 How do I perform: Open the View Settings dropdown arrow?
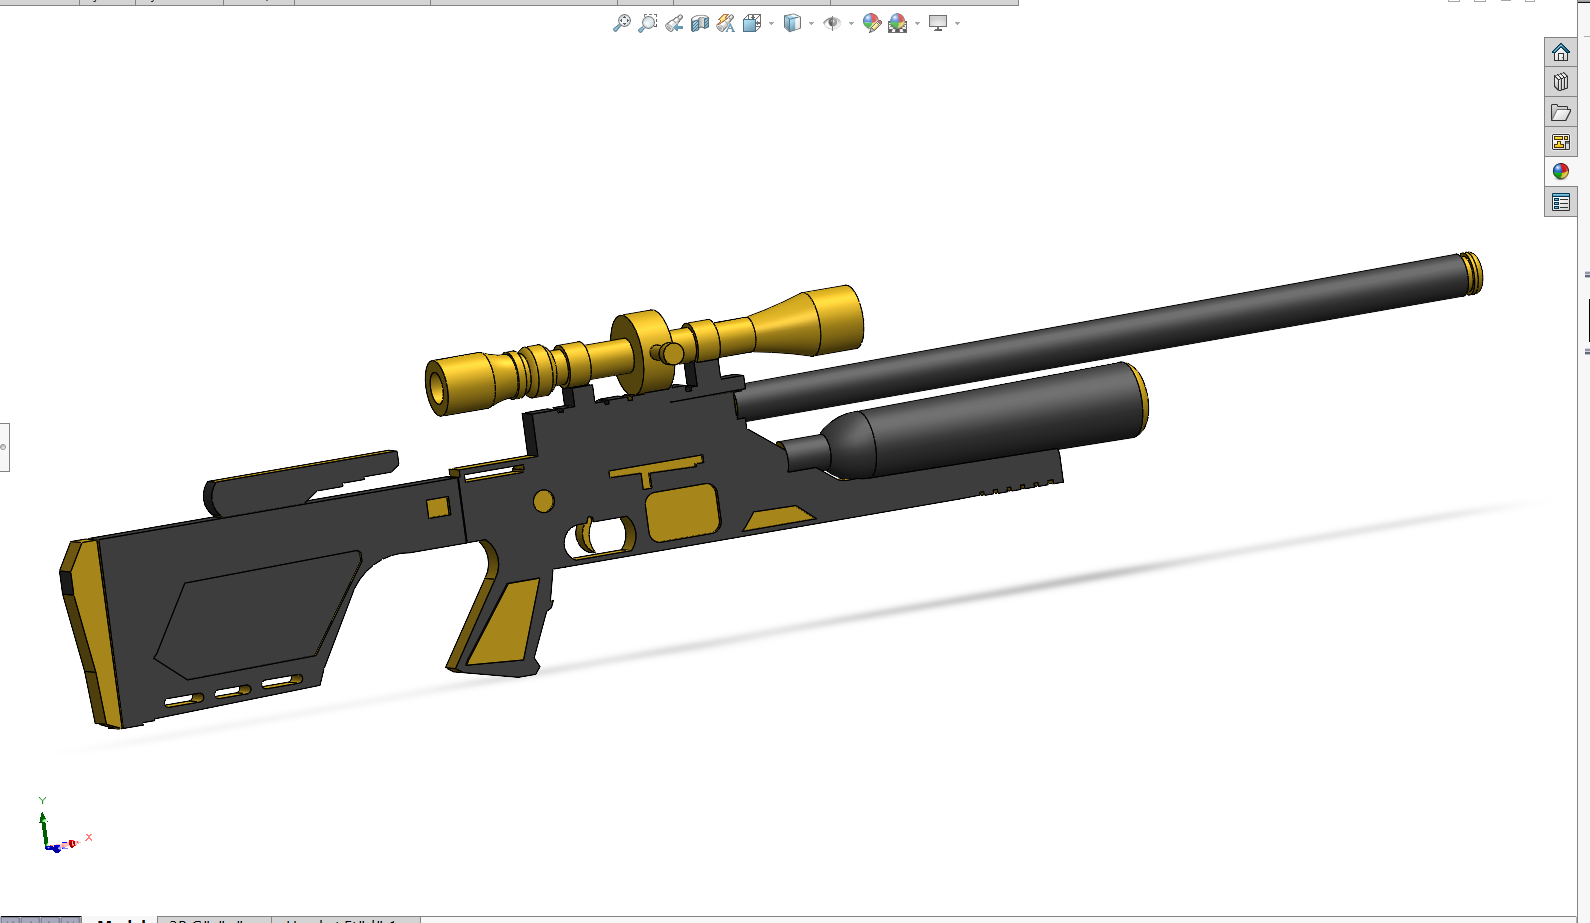(957, 23)
